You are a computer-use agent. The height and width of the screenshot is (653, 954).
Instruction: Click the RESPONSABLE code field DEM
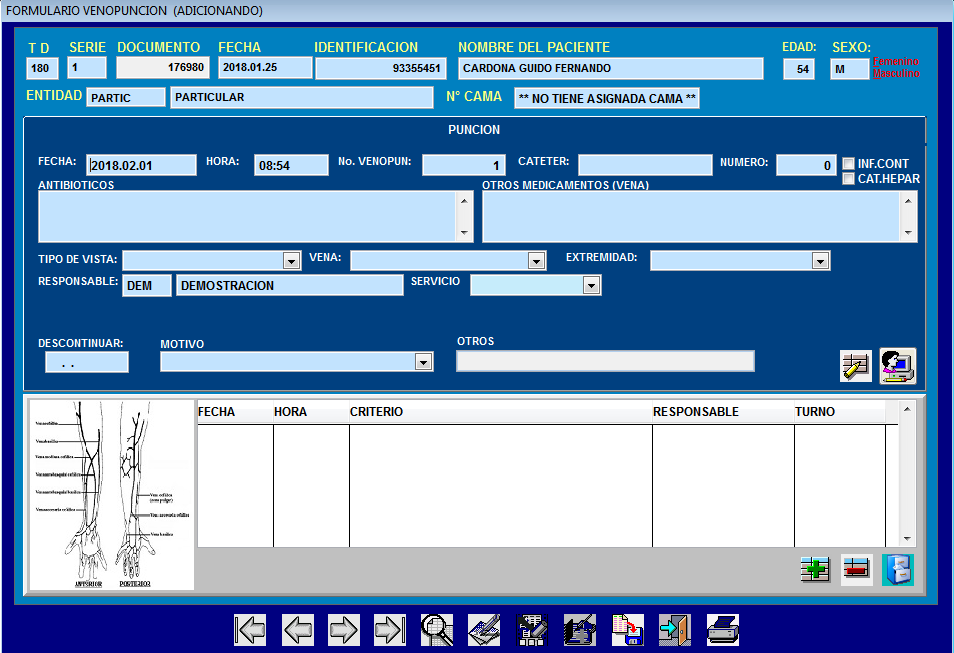[147, 285]
